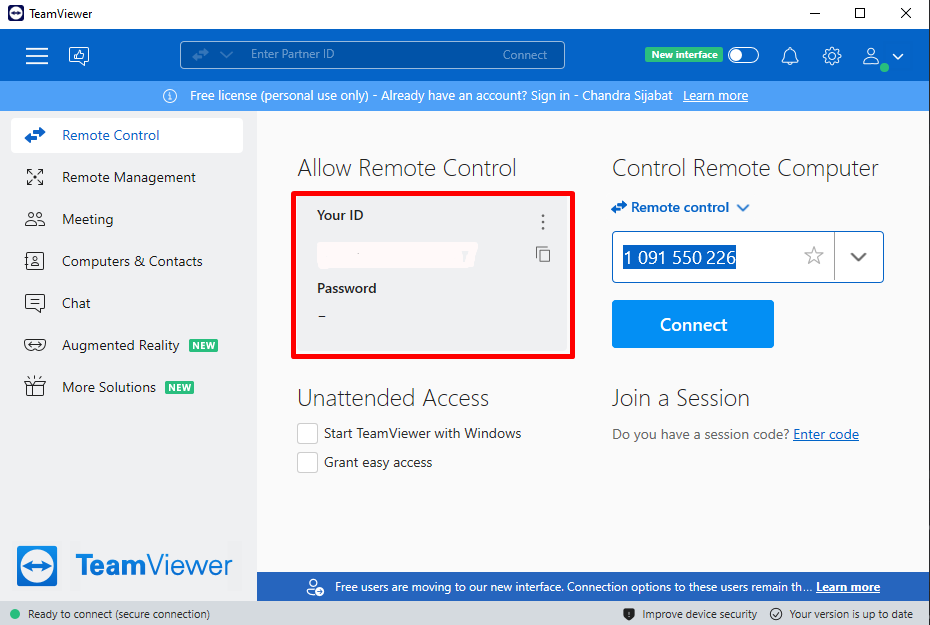Click Your version is up to date status
Image resolution: width=930 pixels, height=625 pixels.
pyautogui.click(x=851, y=614)
